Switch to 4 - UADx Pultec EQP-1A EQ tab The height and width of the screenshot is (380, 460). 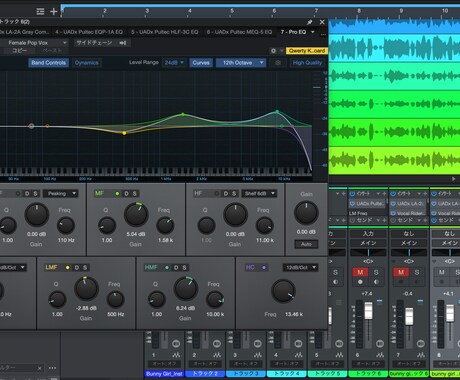[x=89, y=32]
